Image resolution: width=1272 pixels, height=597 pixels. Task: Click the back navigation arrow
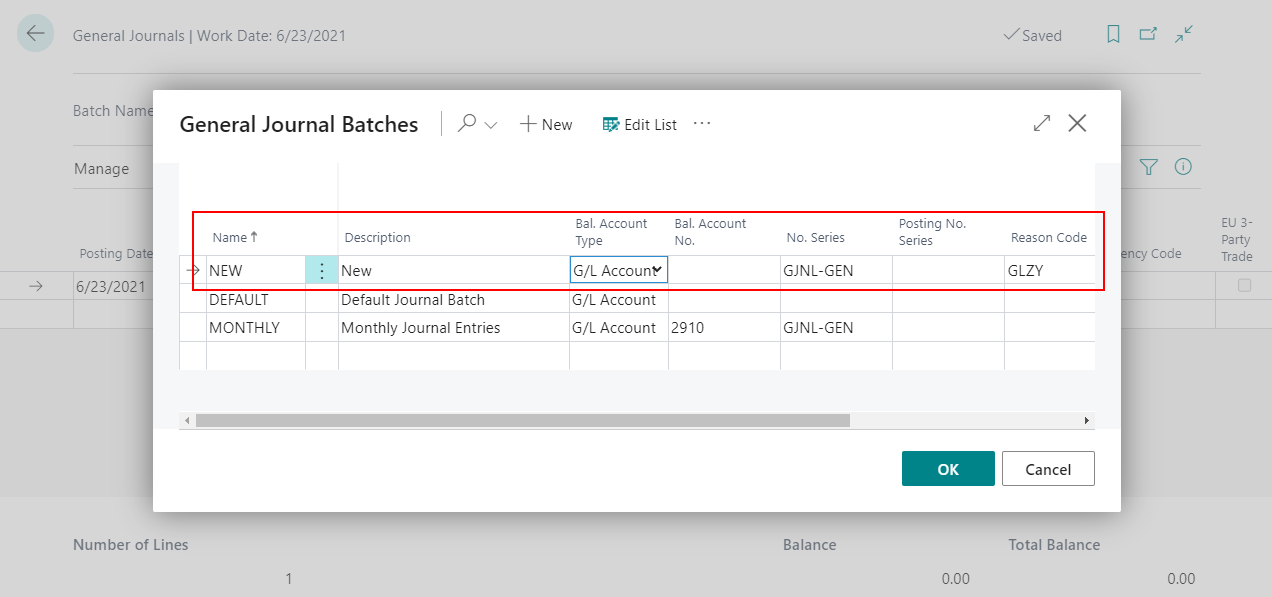coord(35,33)
